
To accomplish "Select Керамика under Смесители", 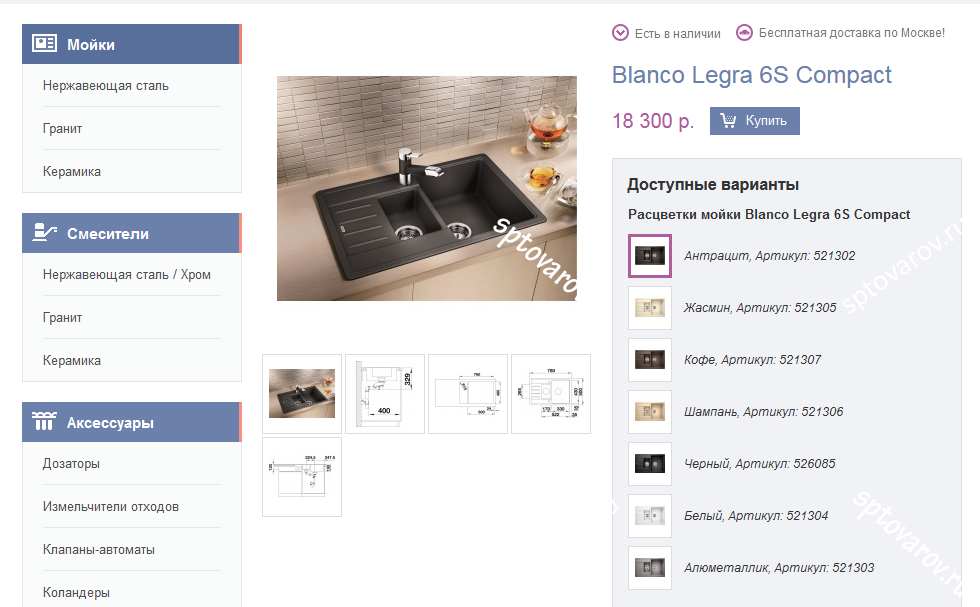I will tap(72, 361).
